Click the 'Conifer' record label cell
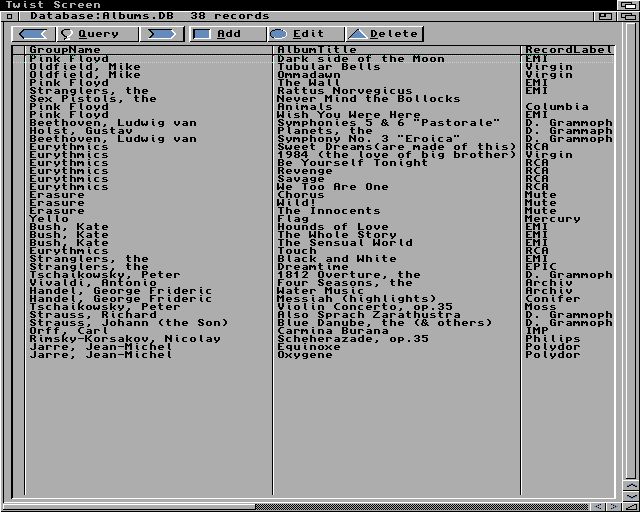Viewport: 640px width, 512px height. point(553,299)
